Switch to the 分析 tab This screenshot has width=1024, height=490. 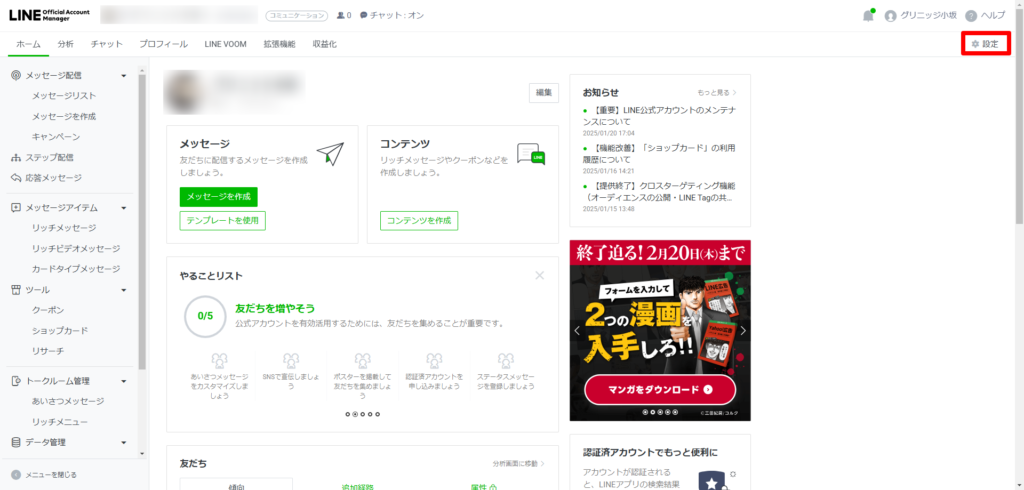click(x=65, y=44)
